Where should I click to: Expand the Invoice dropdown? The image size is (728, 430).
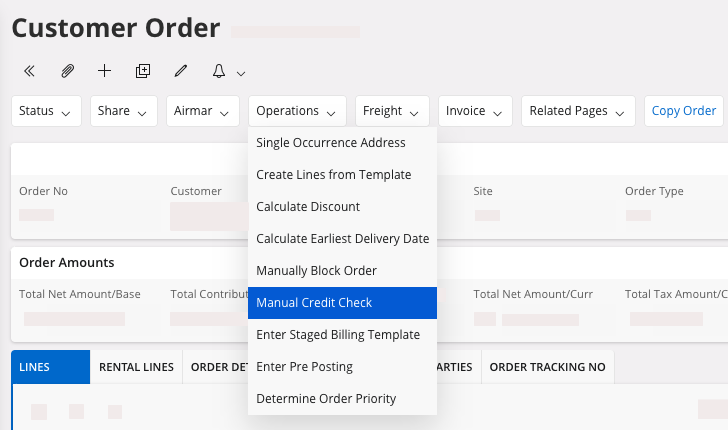tap(475, 111)
